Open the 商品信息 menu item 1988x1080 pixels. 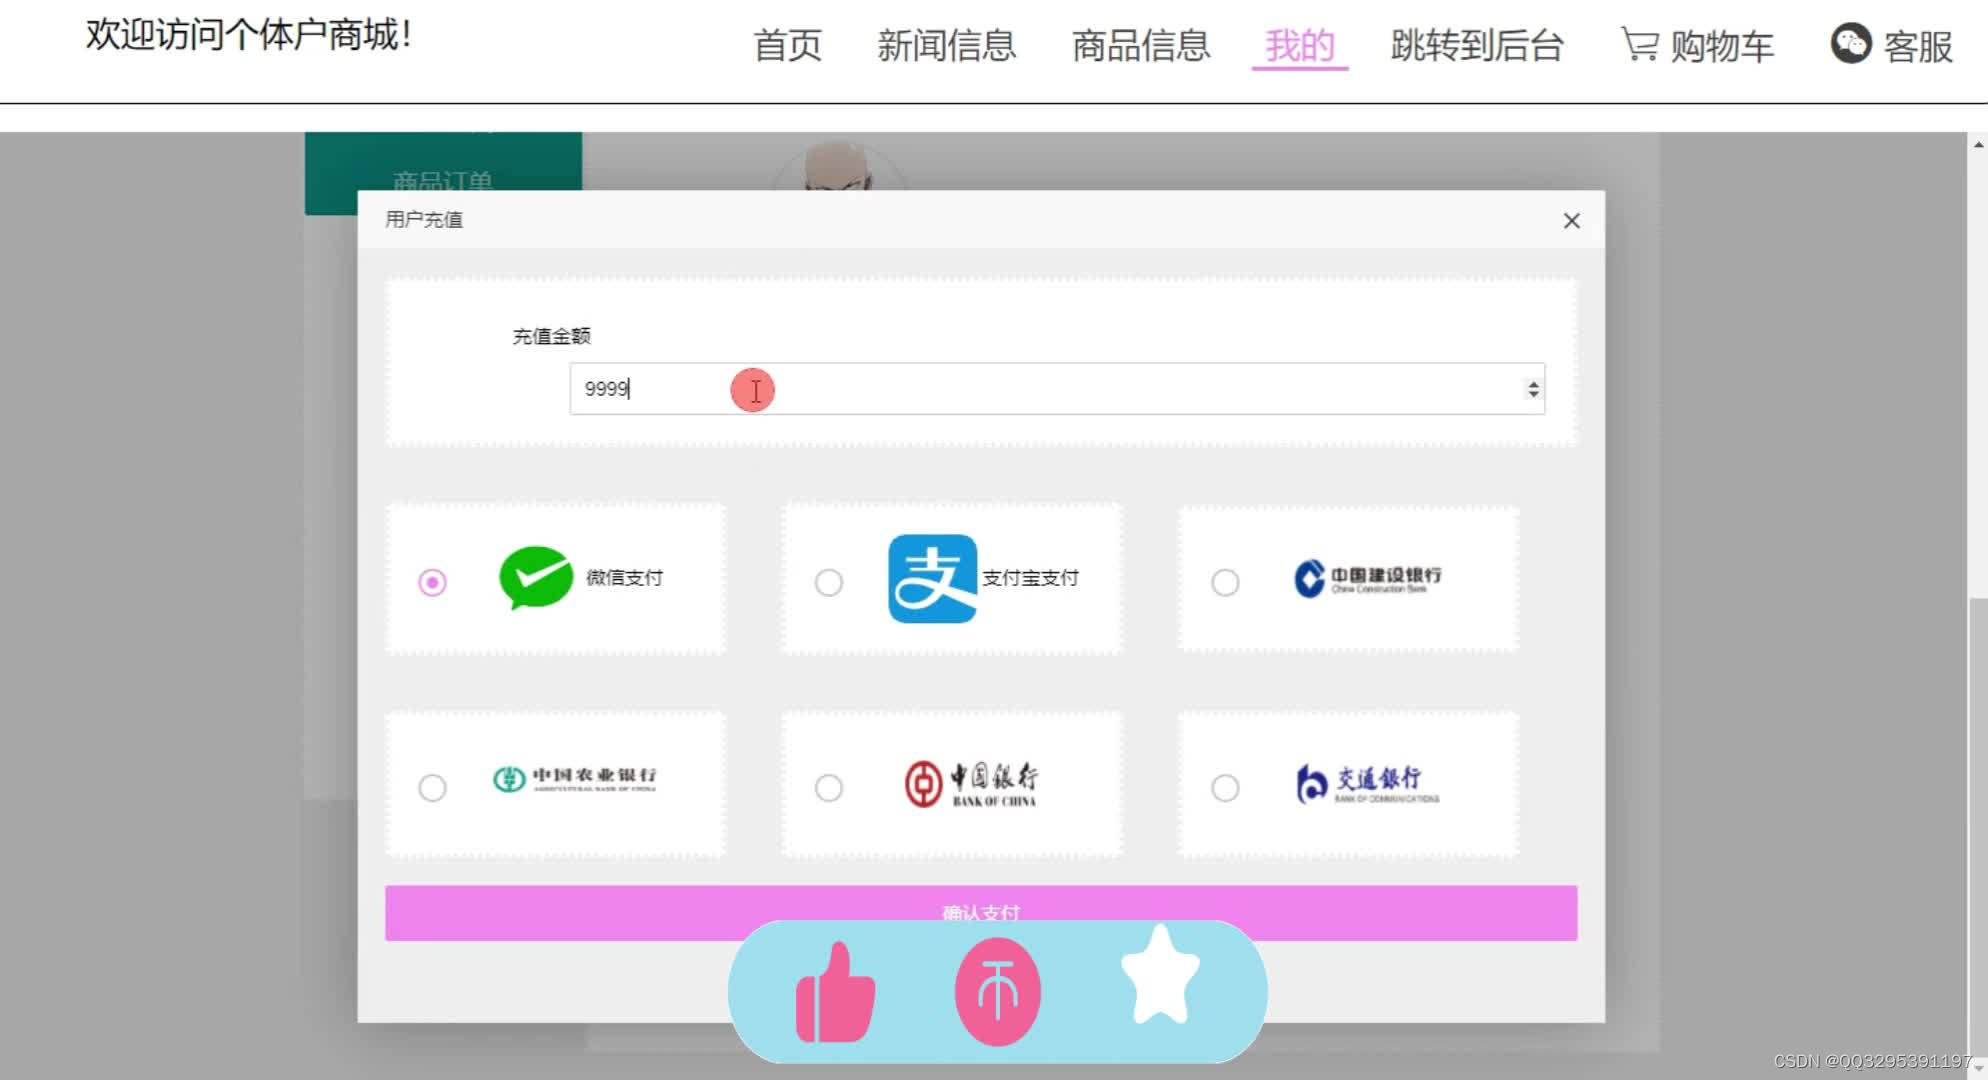pos(1141,46)
